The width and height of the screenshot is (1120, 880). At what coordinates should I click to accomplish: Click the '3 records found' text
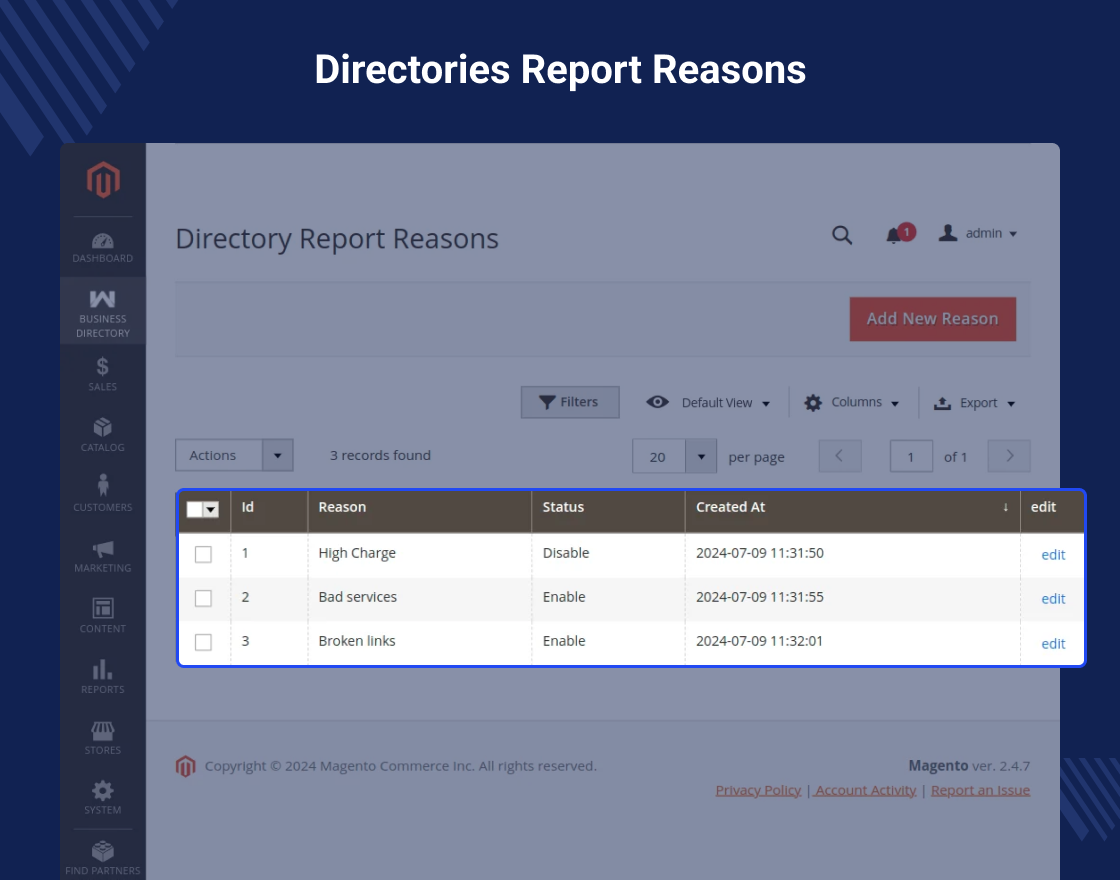coord(380,455)
